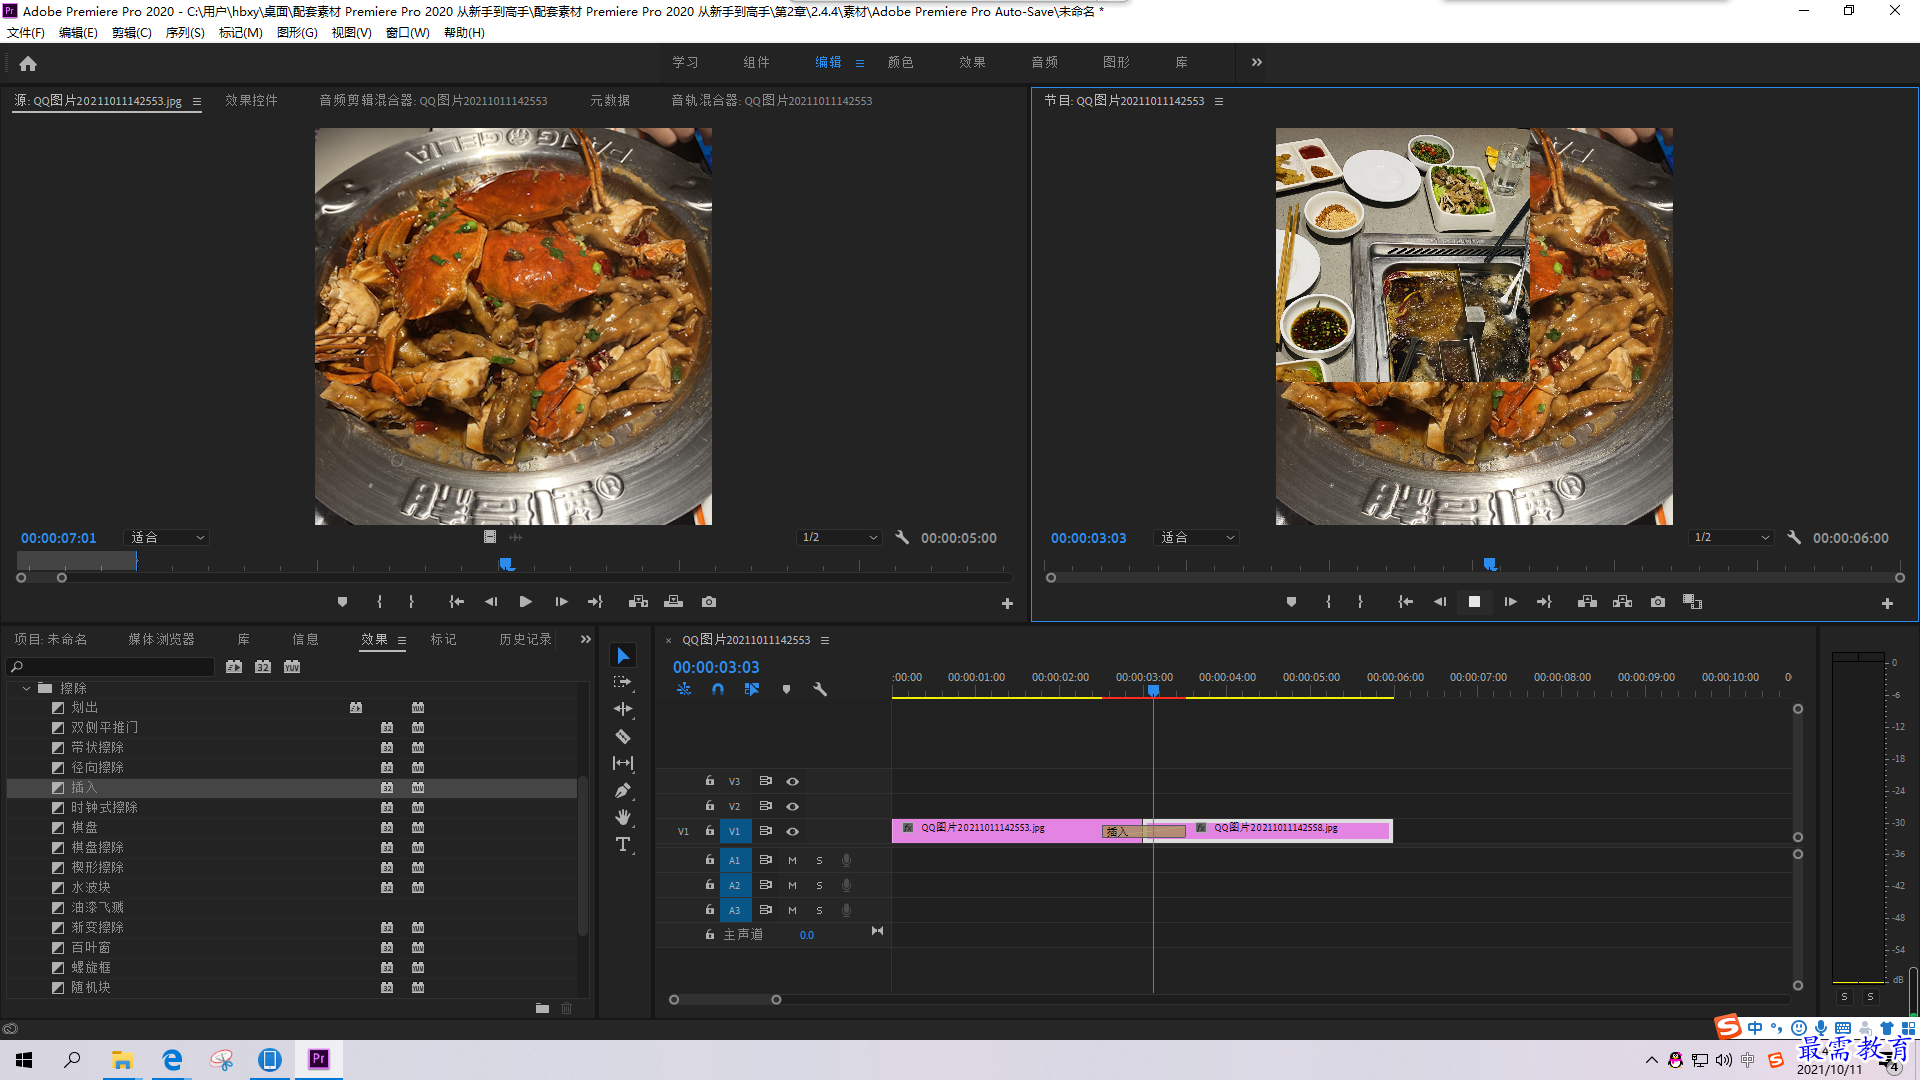The width and height of the screenshot is (1920, 1080).
Task: Select the 时钟式擦除 transition effect
Action: pyautogui.click(x=104, y=808)
